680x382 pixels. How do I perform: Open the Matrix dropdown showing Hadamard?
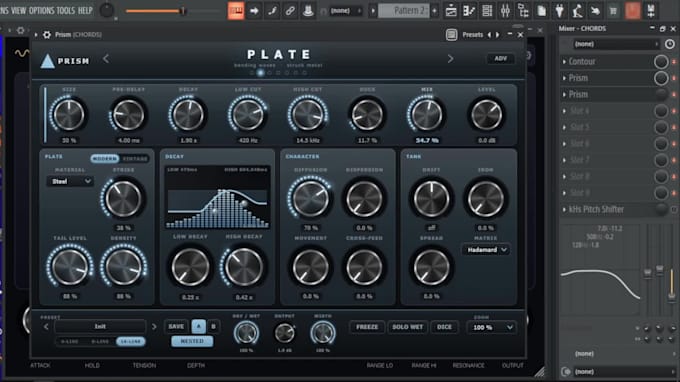486,250
